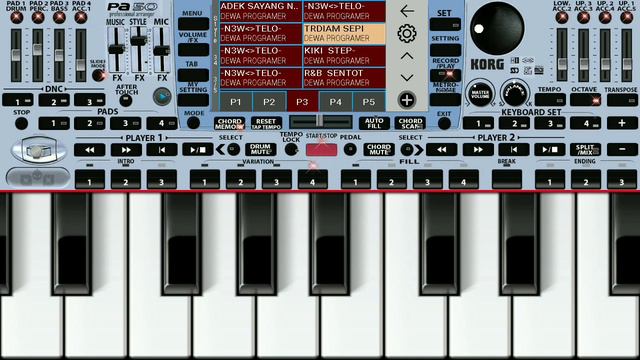Select KIKI STEP- style entry

pos(344,56)
